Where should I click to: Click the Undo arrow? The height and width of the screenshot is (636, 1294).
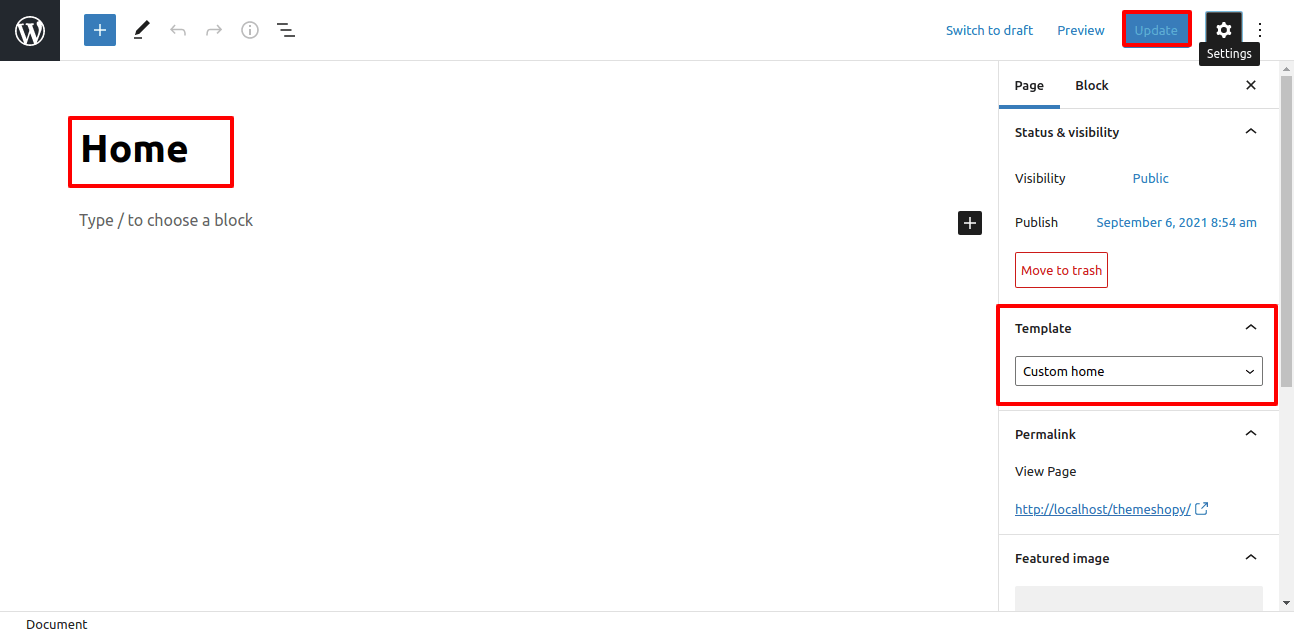pos(178,30)
